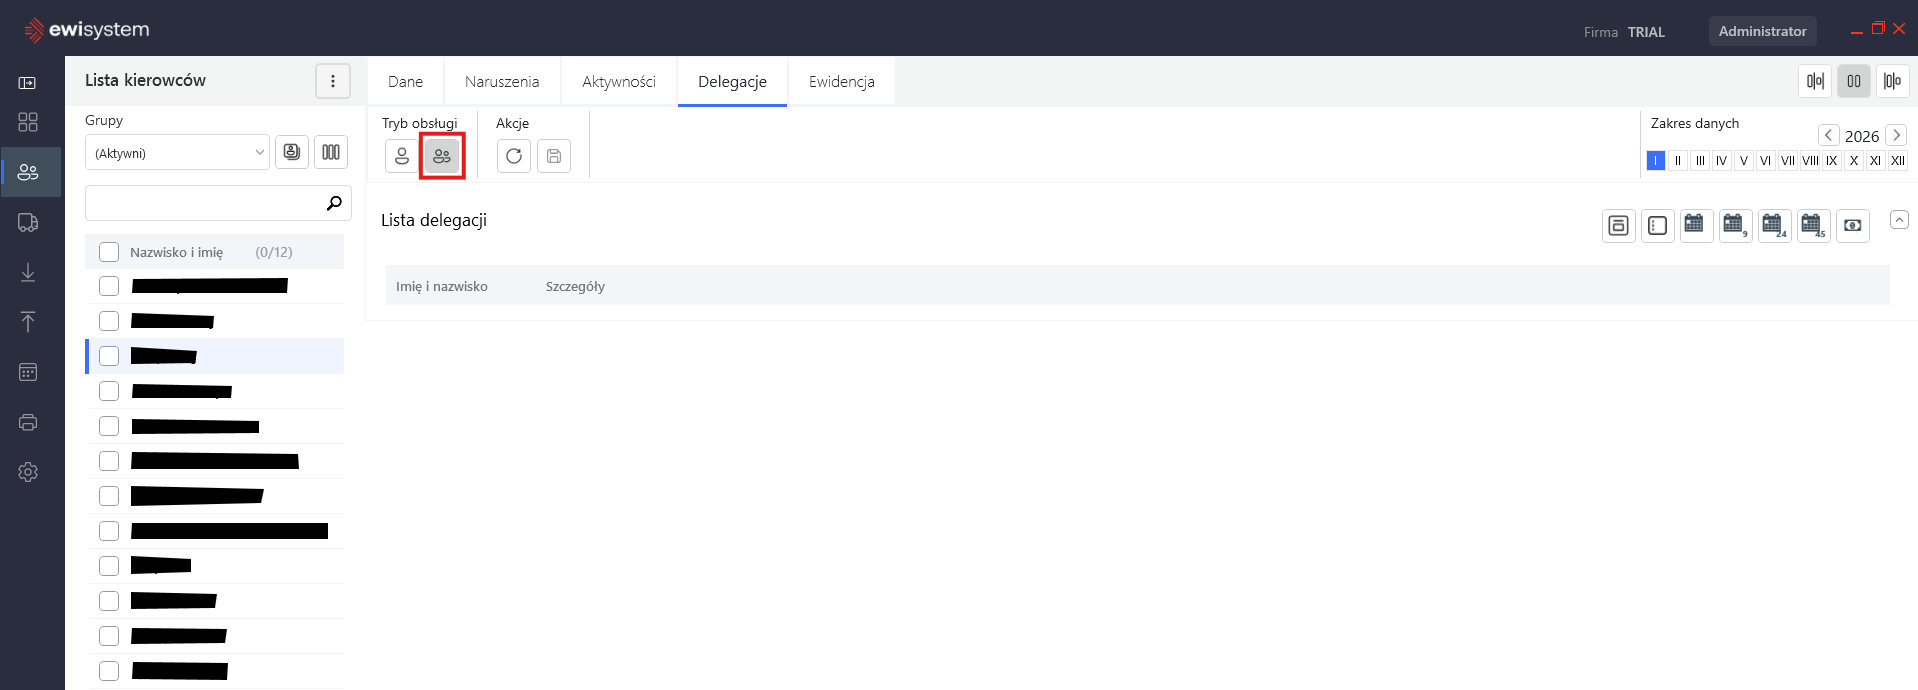1918x690 pixels.
Task: Click the Administrator button
Action: click(x=1762, y=31)
